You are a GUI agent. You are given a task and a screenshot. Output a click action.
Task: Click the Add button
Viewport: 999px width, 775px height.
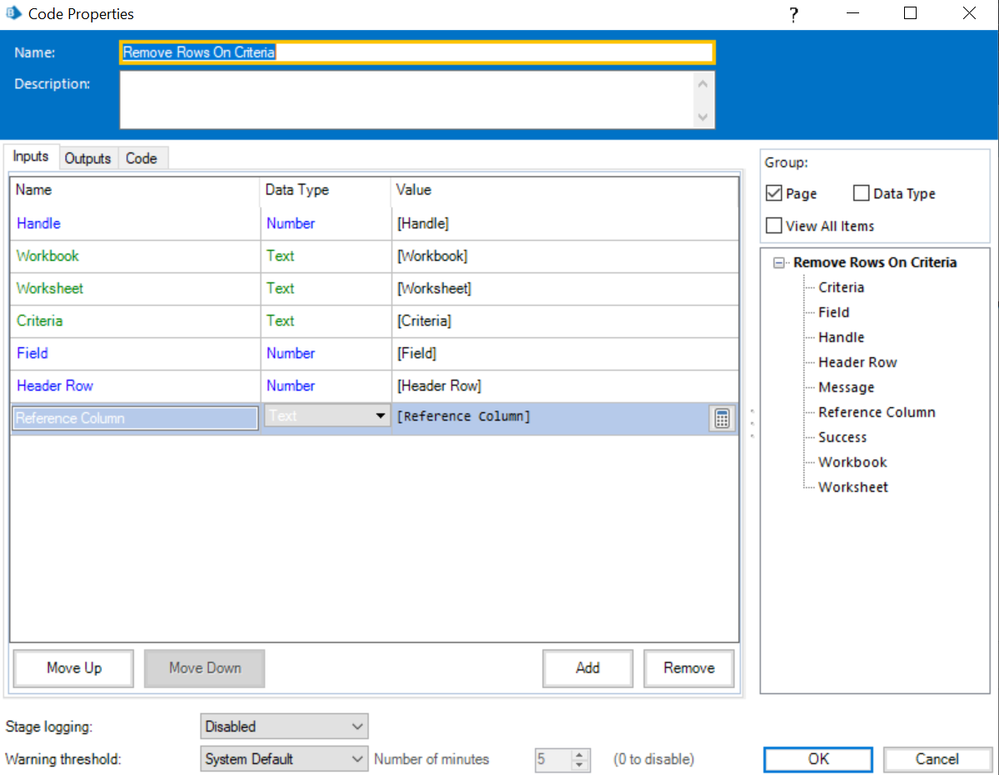coord(588,668)
